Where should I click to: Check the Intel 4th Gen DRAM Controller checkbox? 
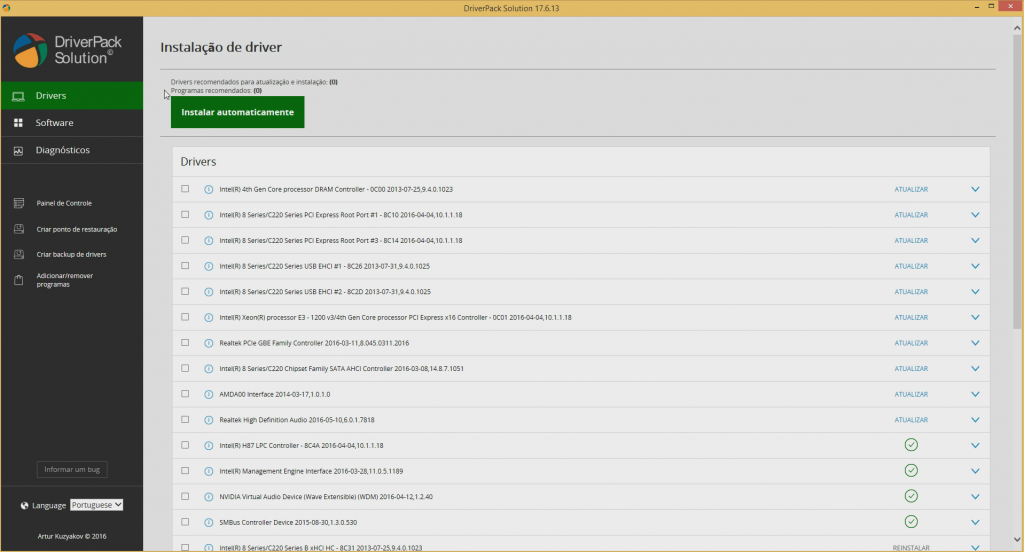185,189
